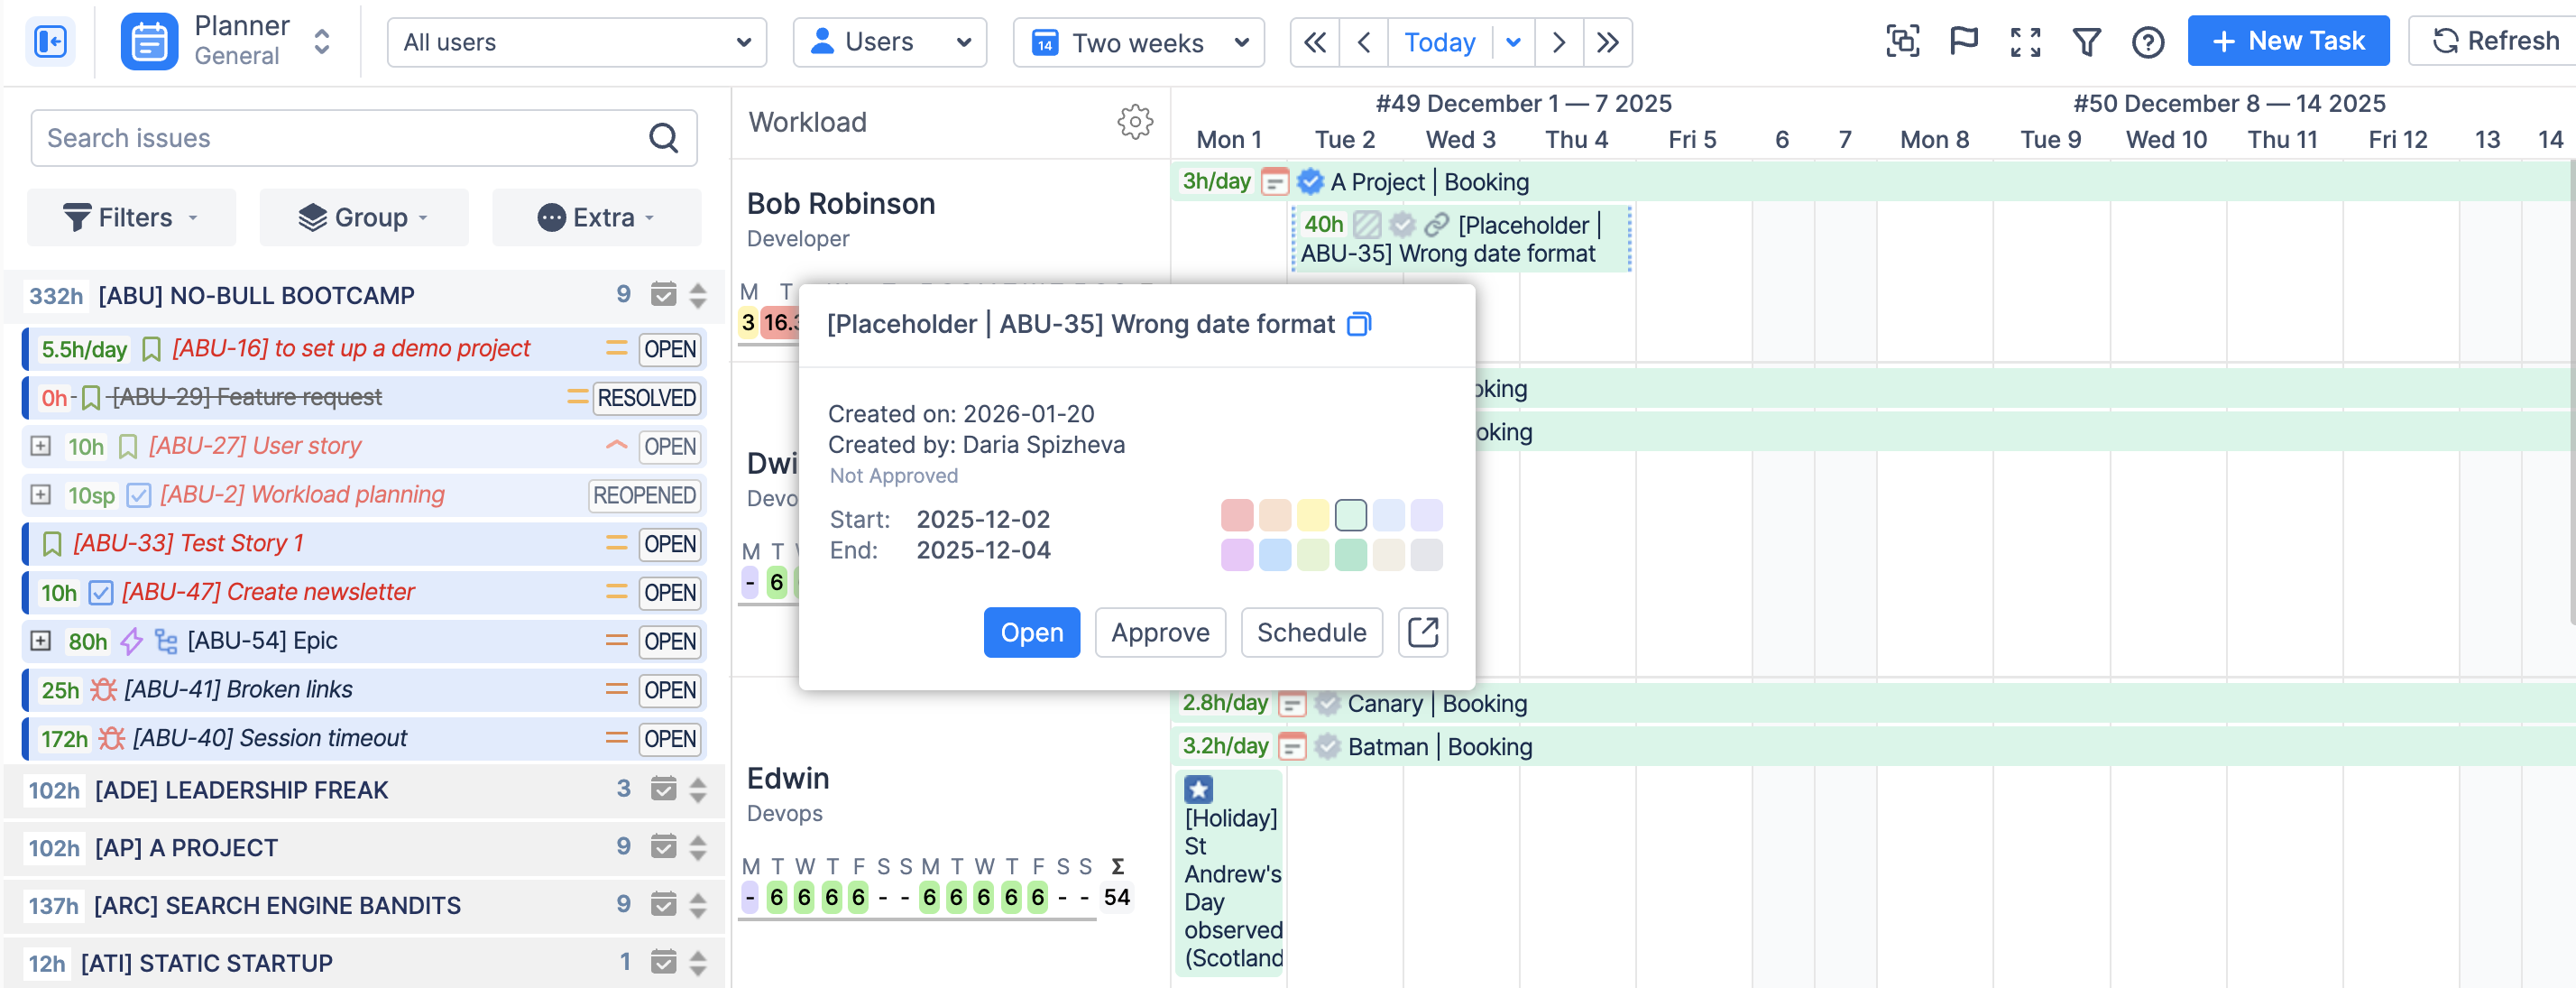This screenshot has width=2576, height=988.
Task: Pick the yellow color swatch
Action: [1313, 515]
